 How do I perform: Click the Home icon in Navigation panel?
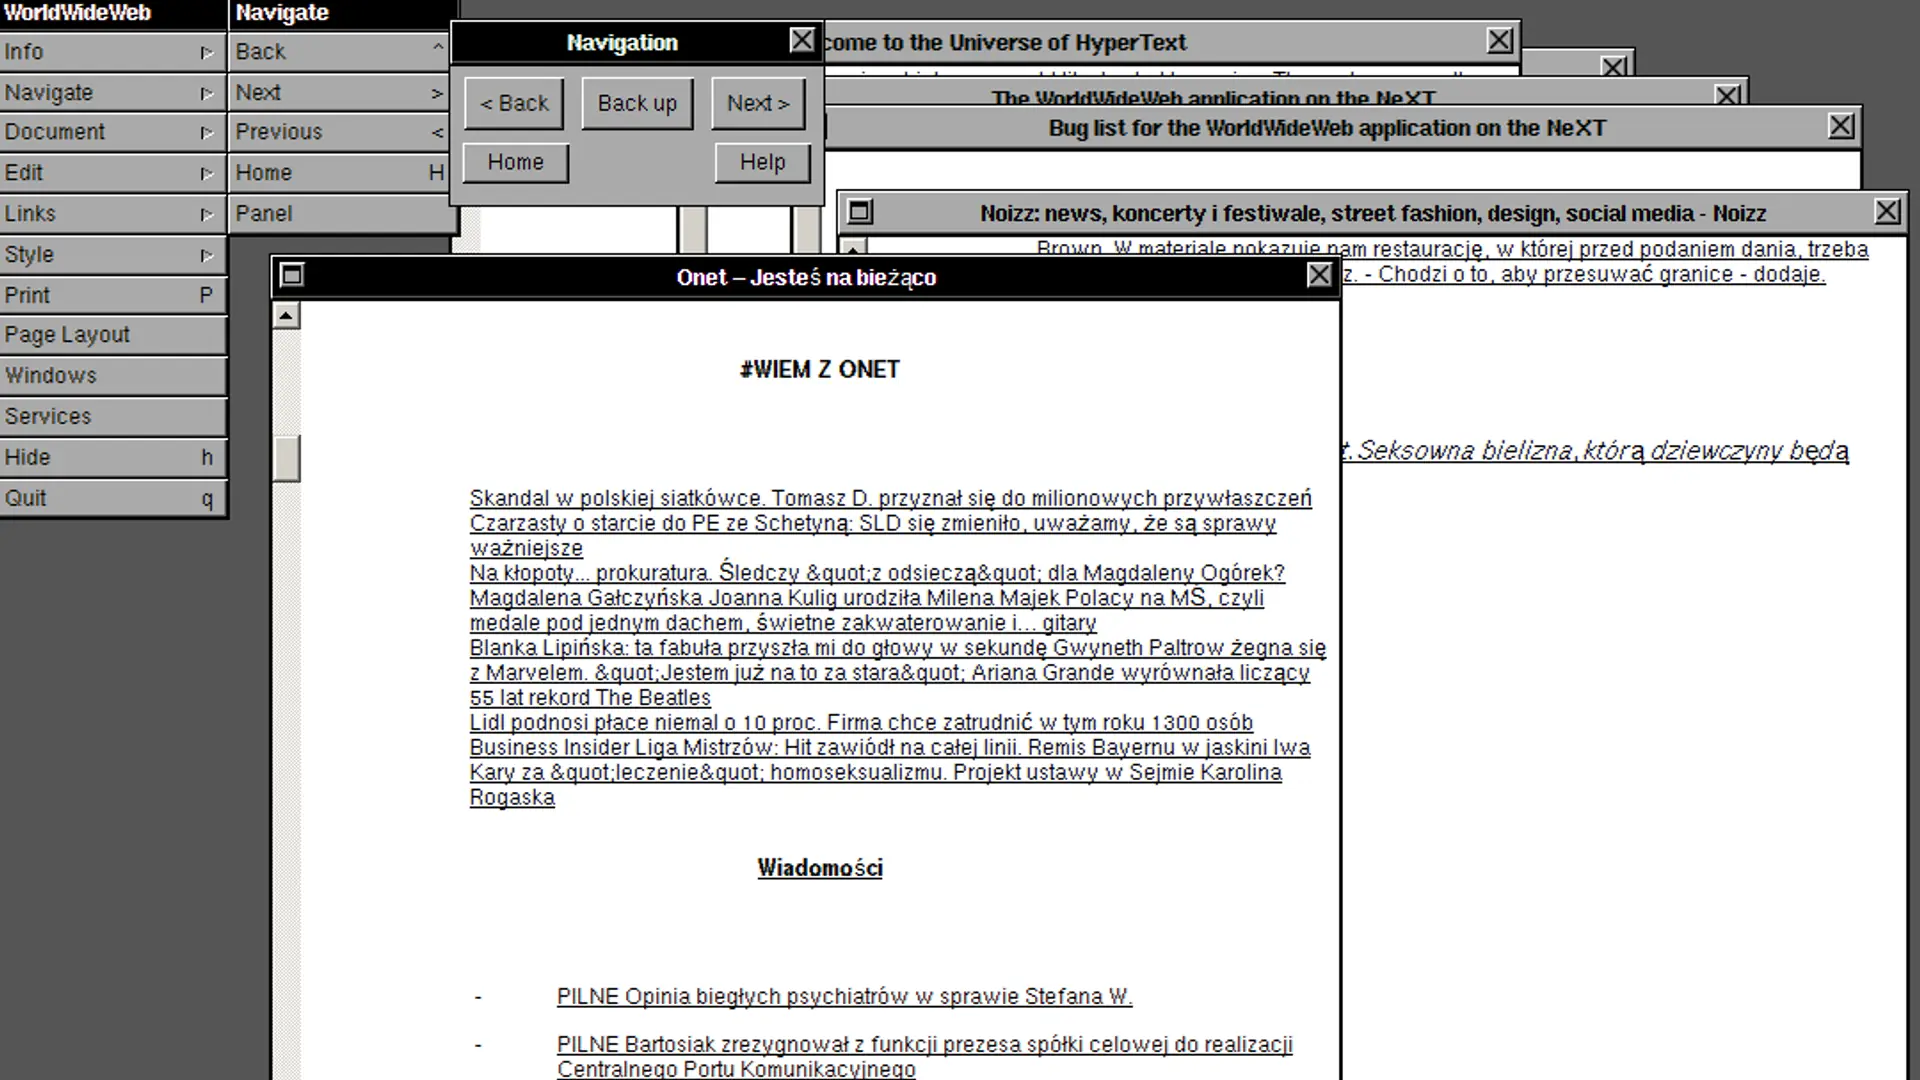click(514, 161)
